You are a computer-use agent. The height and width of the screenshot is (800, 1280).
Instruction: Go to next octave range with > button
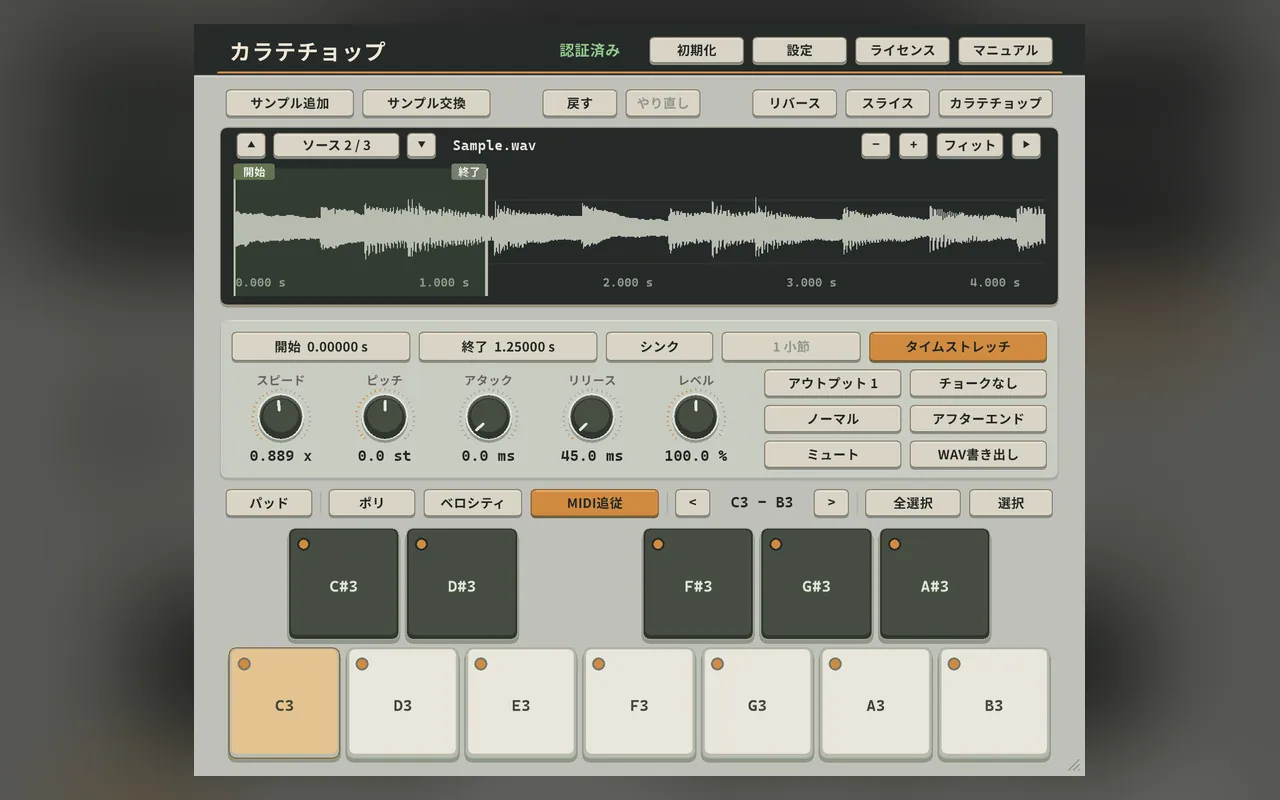(x=831, y=503)
